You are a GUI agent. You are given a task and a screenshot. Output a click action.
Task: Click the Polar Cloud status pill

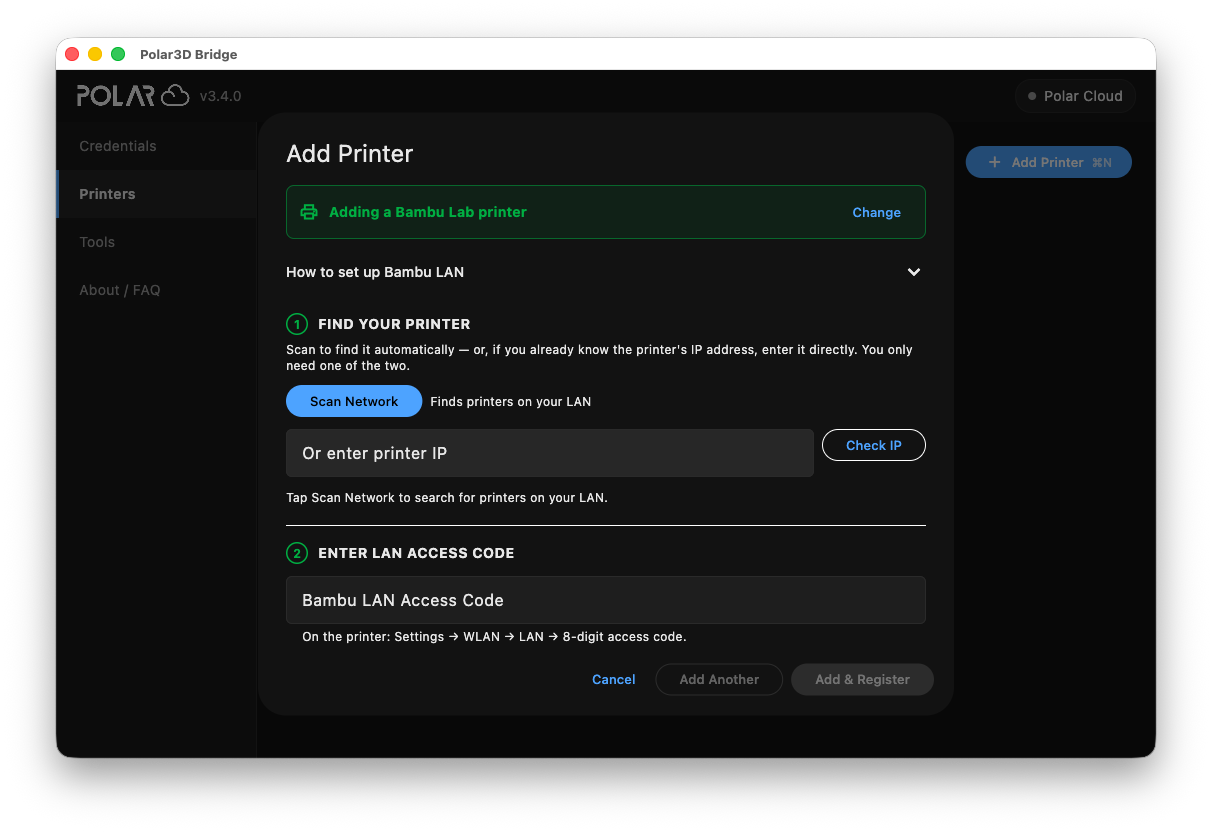point(1075,96)
